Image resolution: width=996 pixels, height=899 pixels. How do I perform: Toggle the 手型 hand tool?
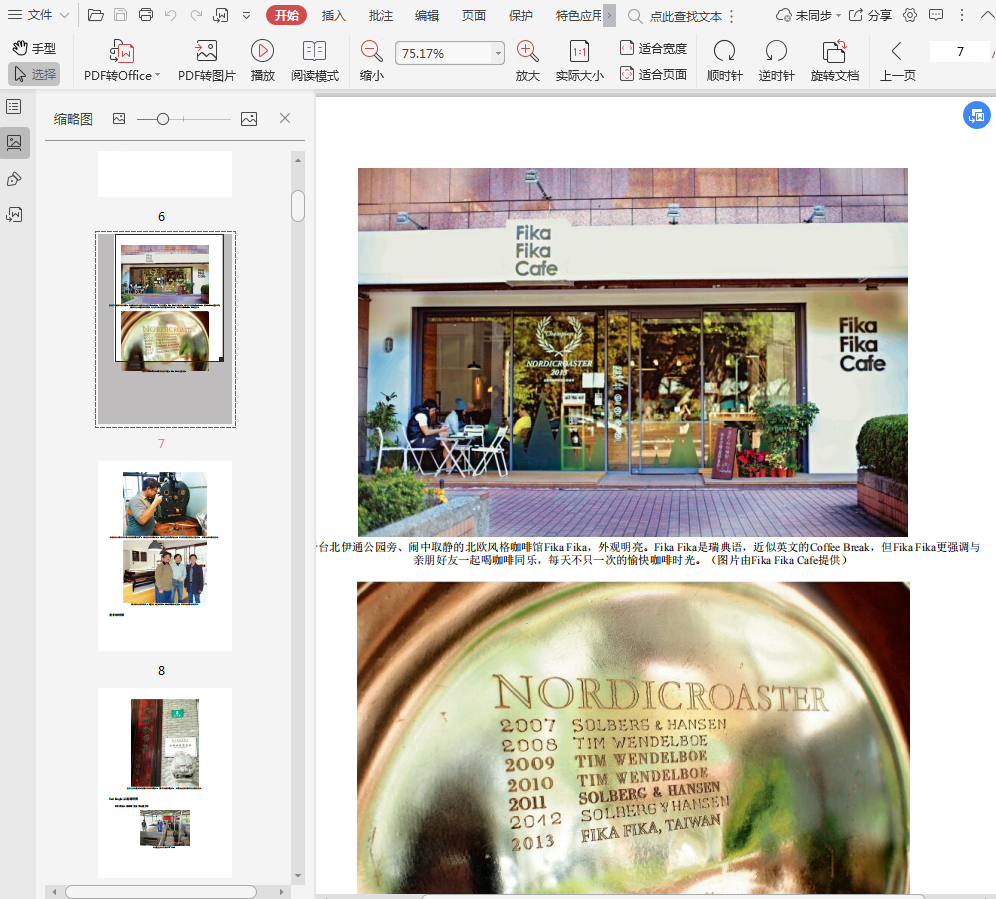34,48
